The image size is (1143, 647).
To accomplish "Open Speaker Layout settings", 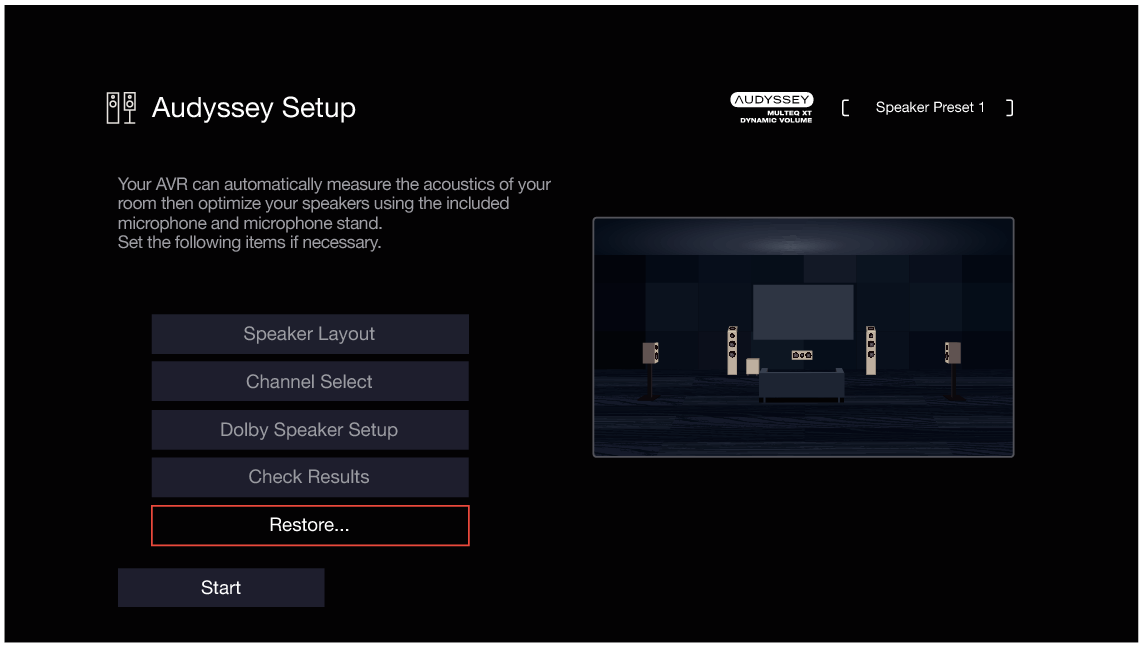I will click(309, 334).
